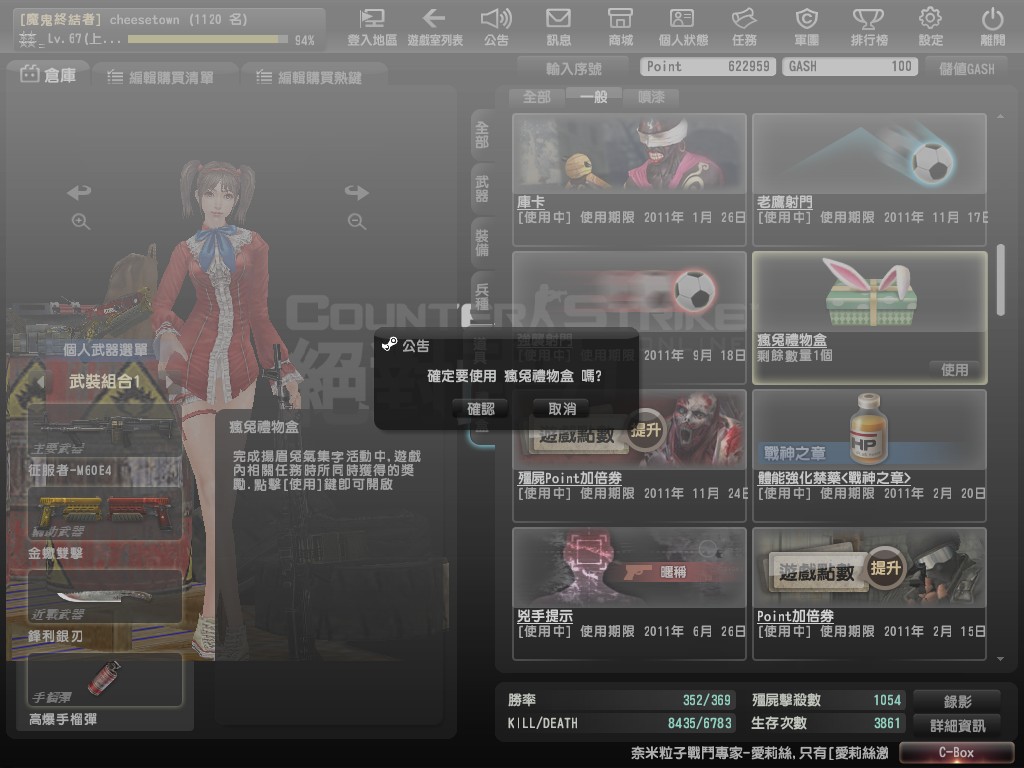
Task: Select the 老鷹射門 soccer item card
Action: [x=869, y=180]
